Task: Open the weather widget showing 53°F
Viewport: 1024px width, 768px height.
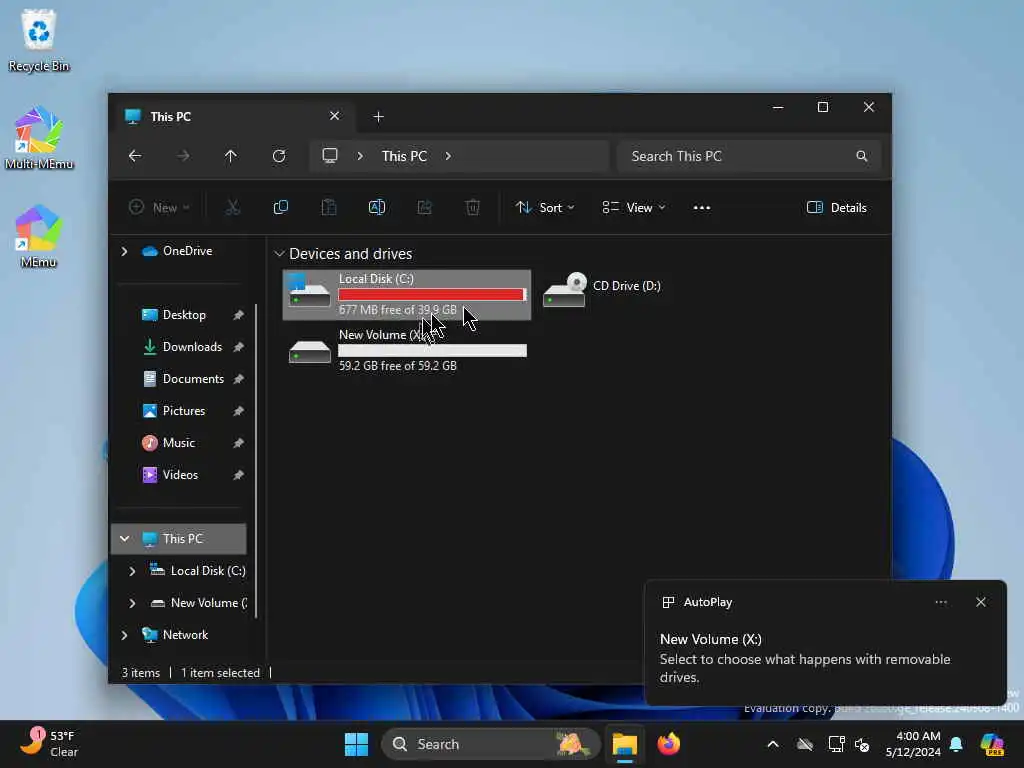Action: (x=49, y=744)
